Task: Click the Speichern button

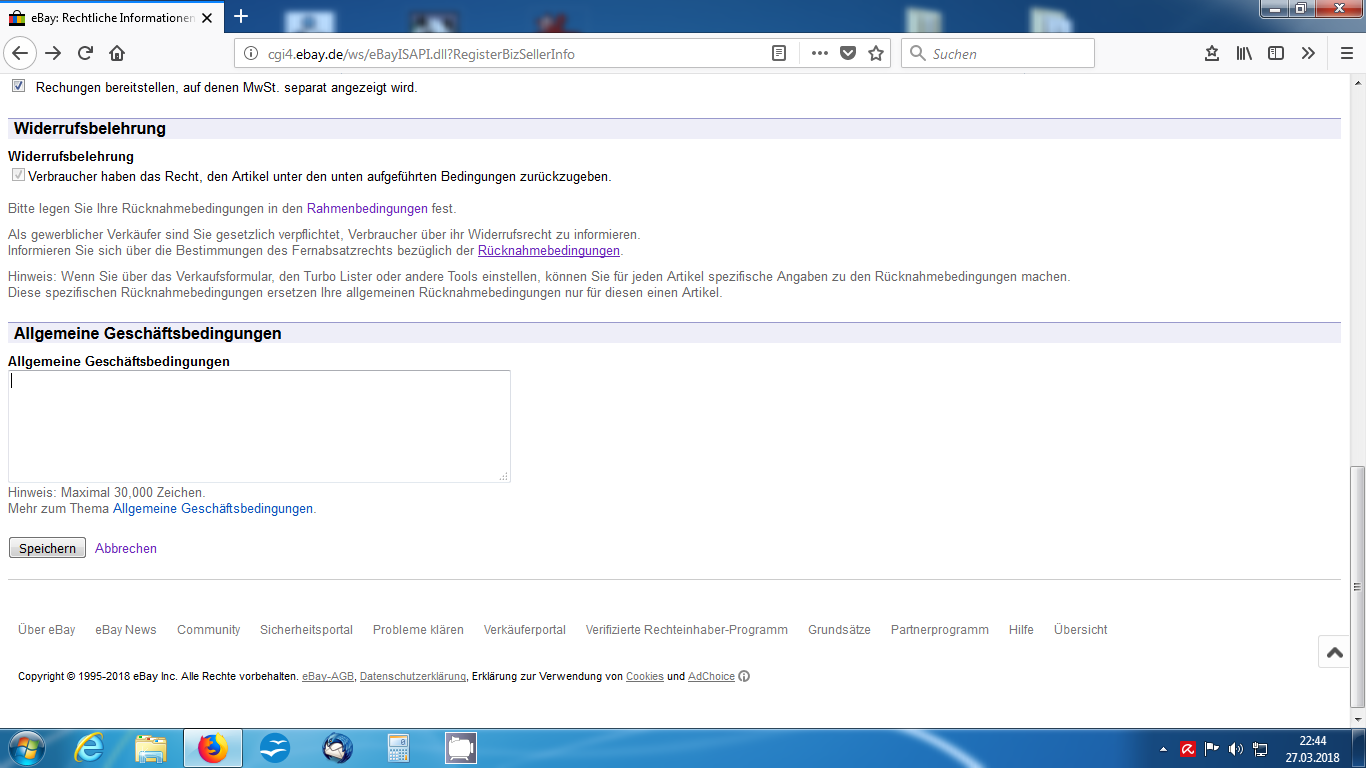Action: tap(47, 548)
